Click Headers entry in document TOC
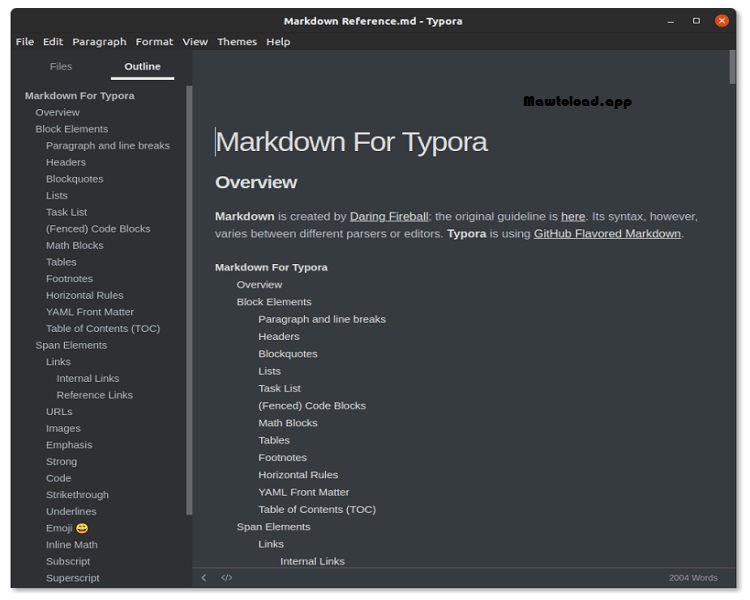 (x=279, y=337)
